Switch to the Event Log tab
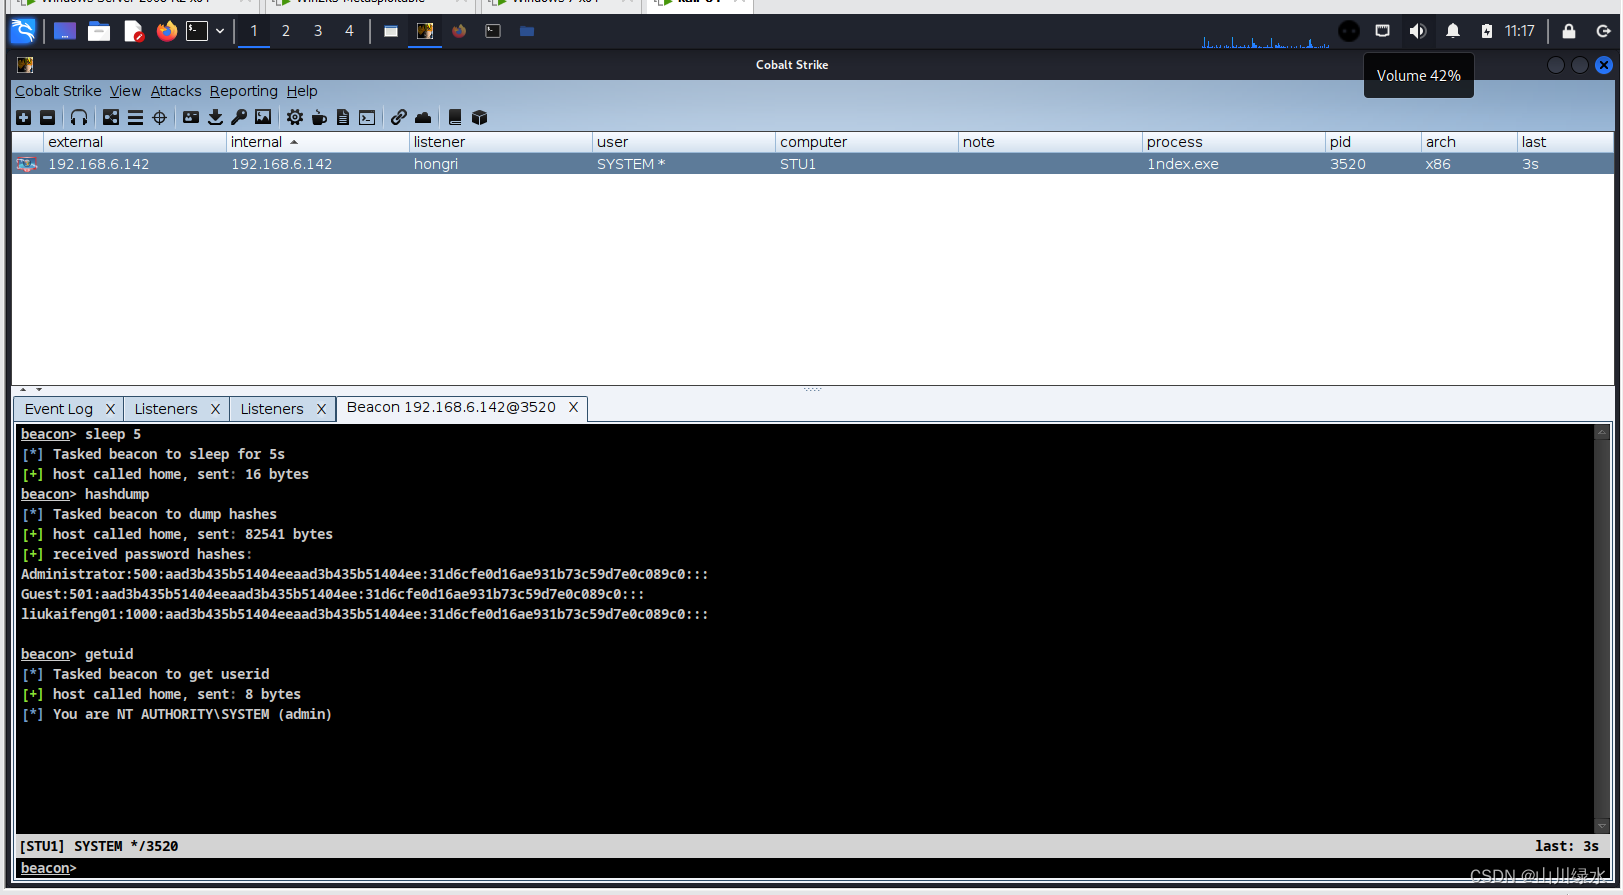The image size is (1623, 895). tap(59, 409)
